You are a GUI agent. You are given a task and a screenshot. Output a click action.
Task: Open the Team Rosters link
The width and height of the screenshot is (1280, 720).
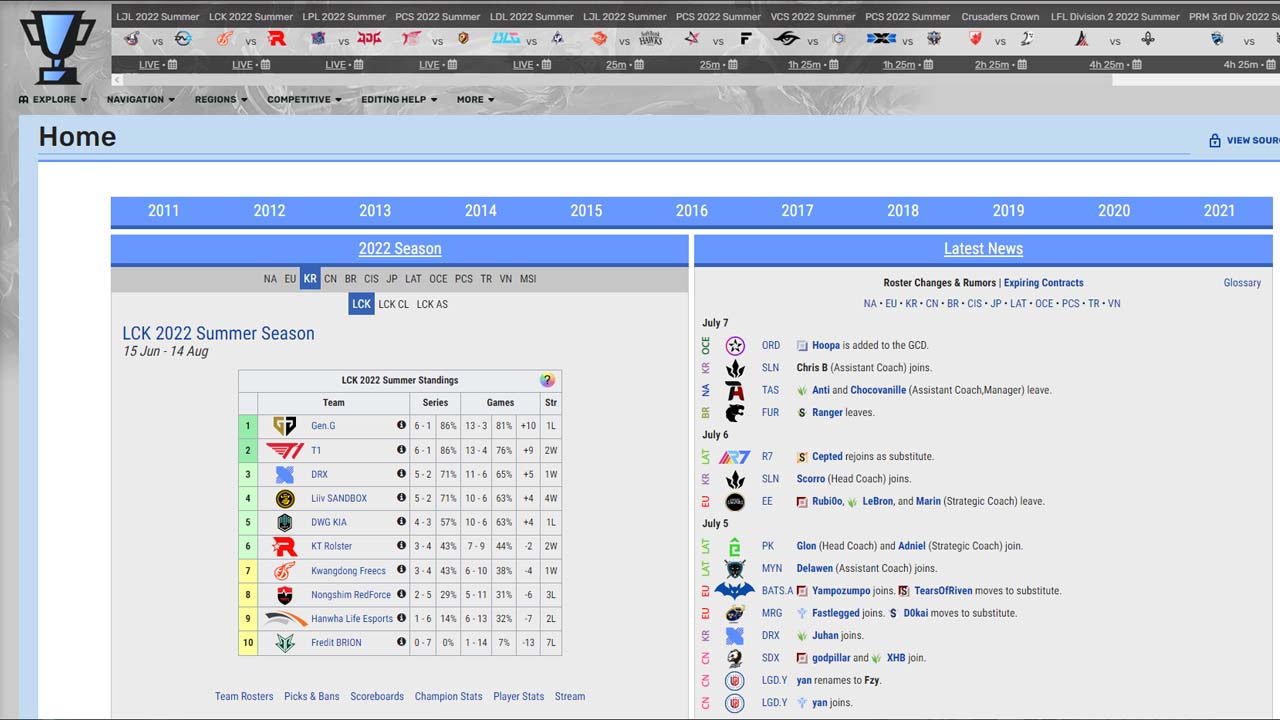(x=244, y=696)
